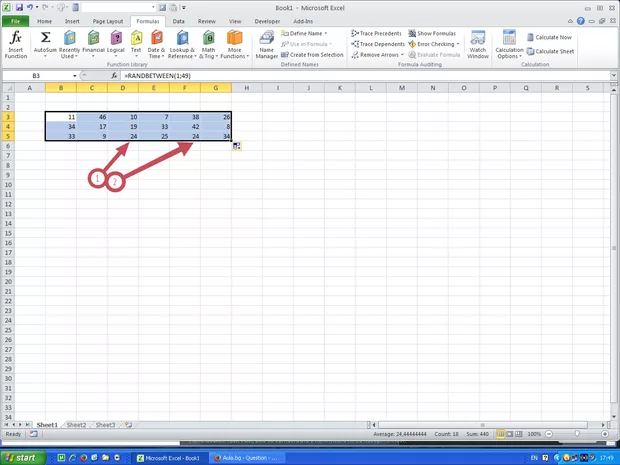Open the File tab
The height and width of the screenshot is (465, 620).
pyautogui.click(x=16, y=20)
